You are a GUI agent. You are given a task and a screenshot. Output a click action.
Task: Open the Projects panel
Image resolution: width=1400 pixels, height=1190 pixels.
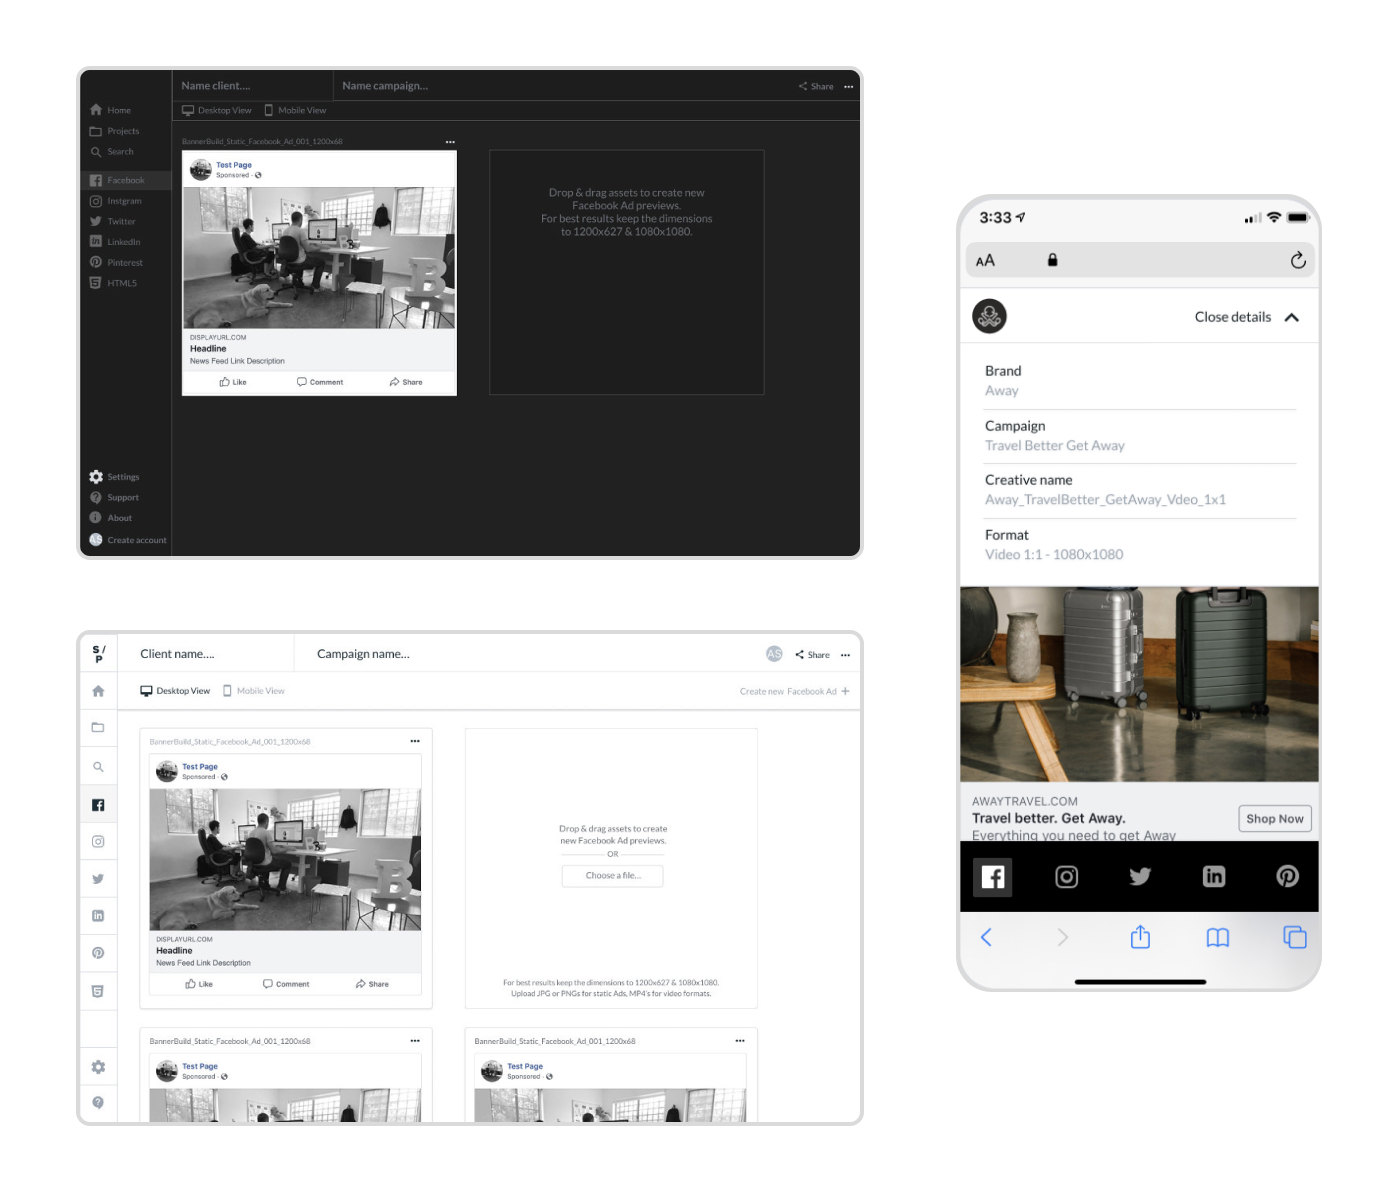[x=122, y=130]
